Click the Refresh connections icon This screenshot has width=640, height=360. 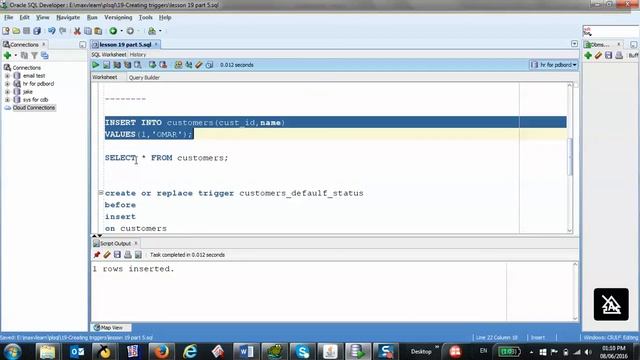click(x=24, y=56)
